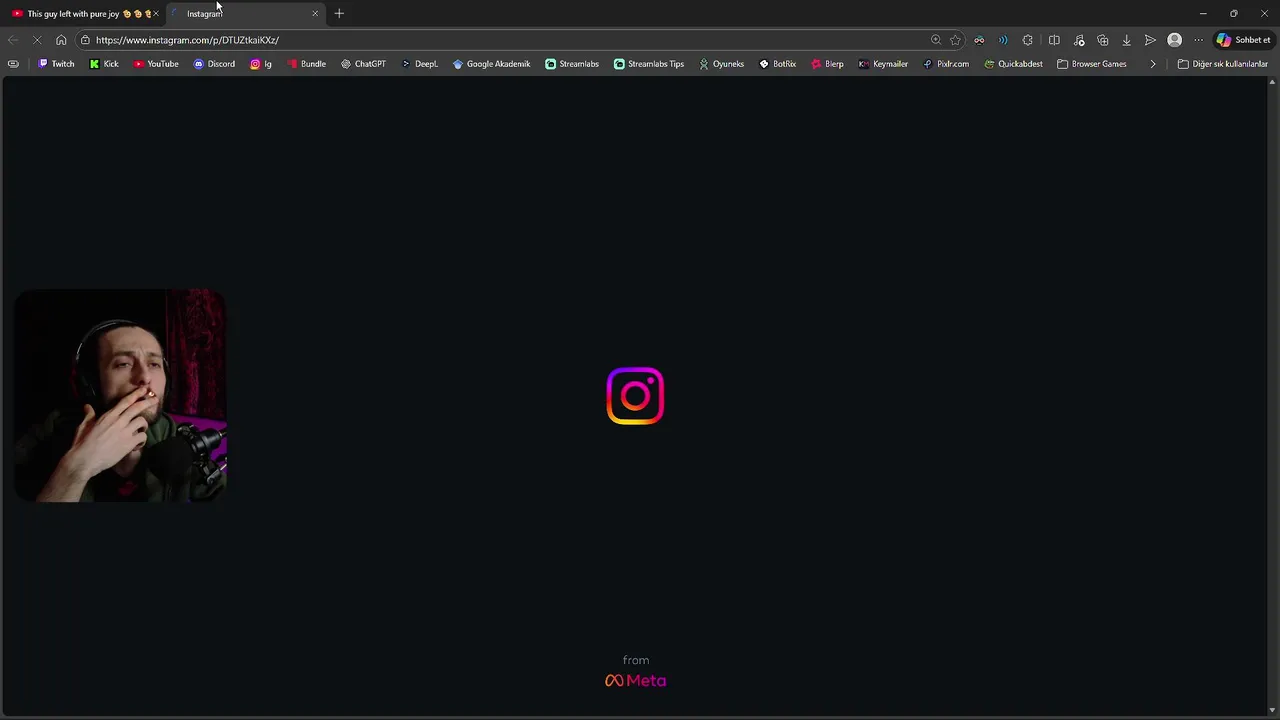Image resolution: width=1280 pixels, height=720 pixels.
Task: Open the YouTube bookmark
Action: [156, 64]
